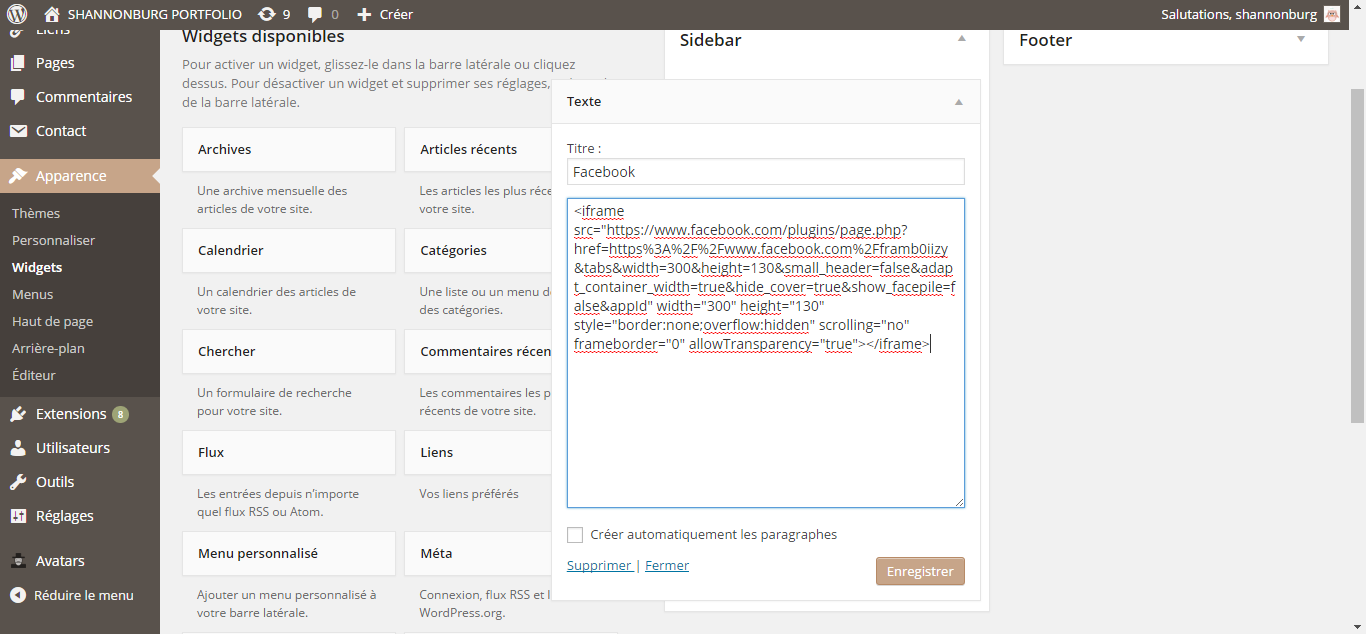Open the WordPress logo menu

[17, 14]
